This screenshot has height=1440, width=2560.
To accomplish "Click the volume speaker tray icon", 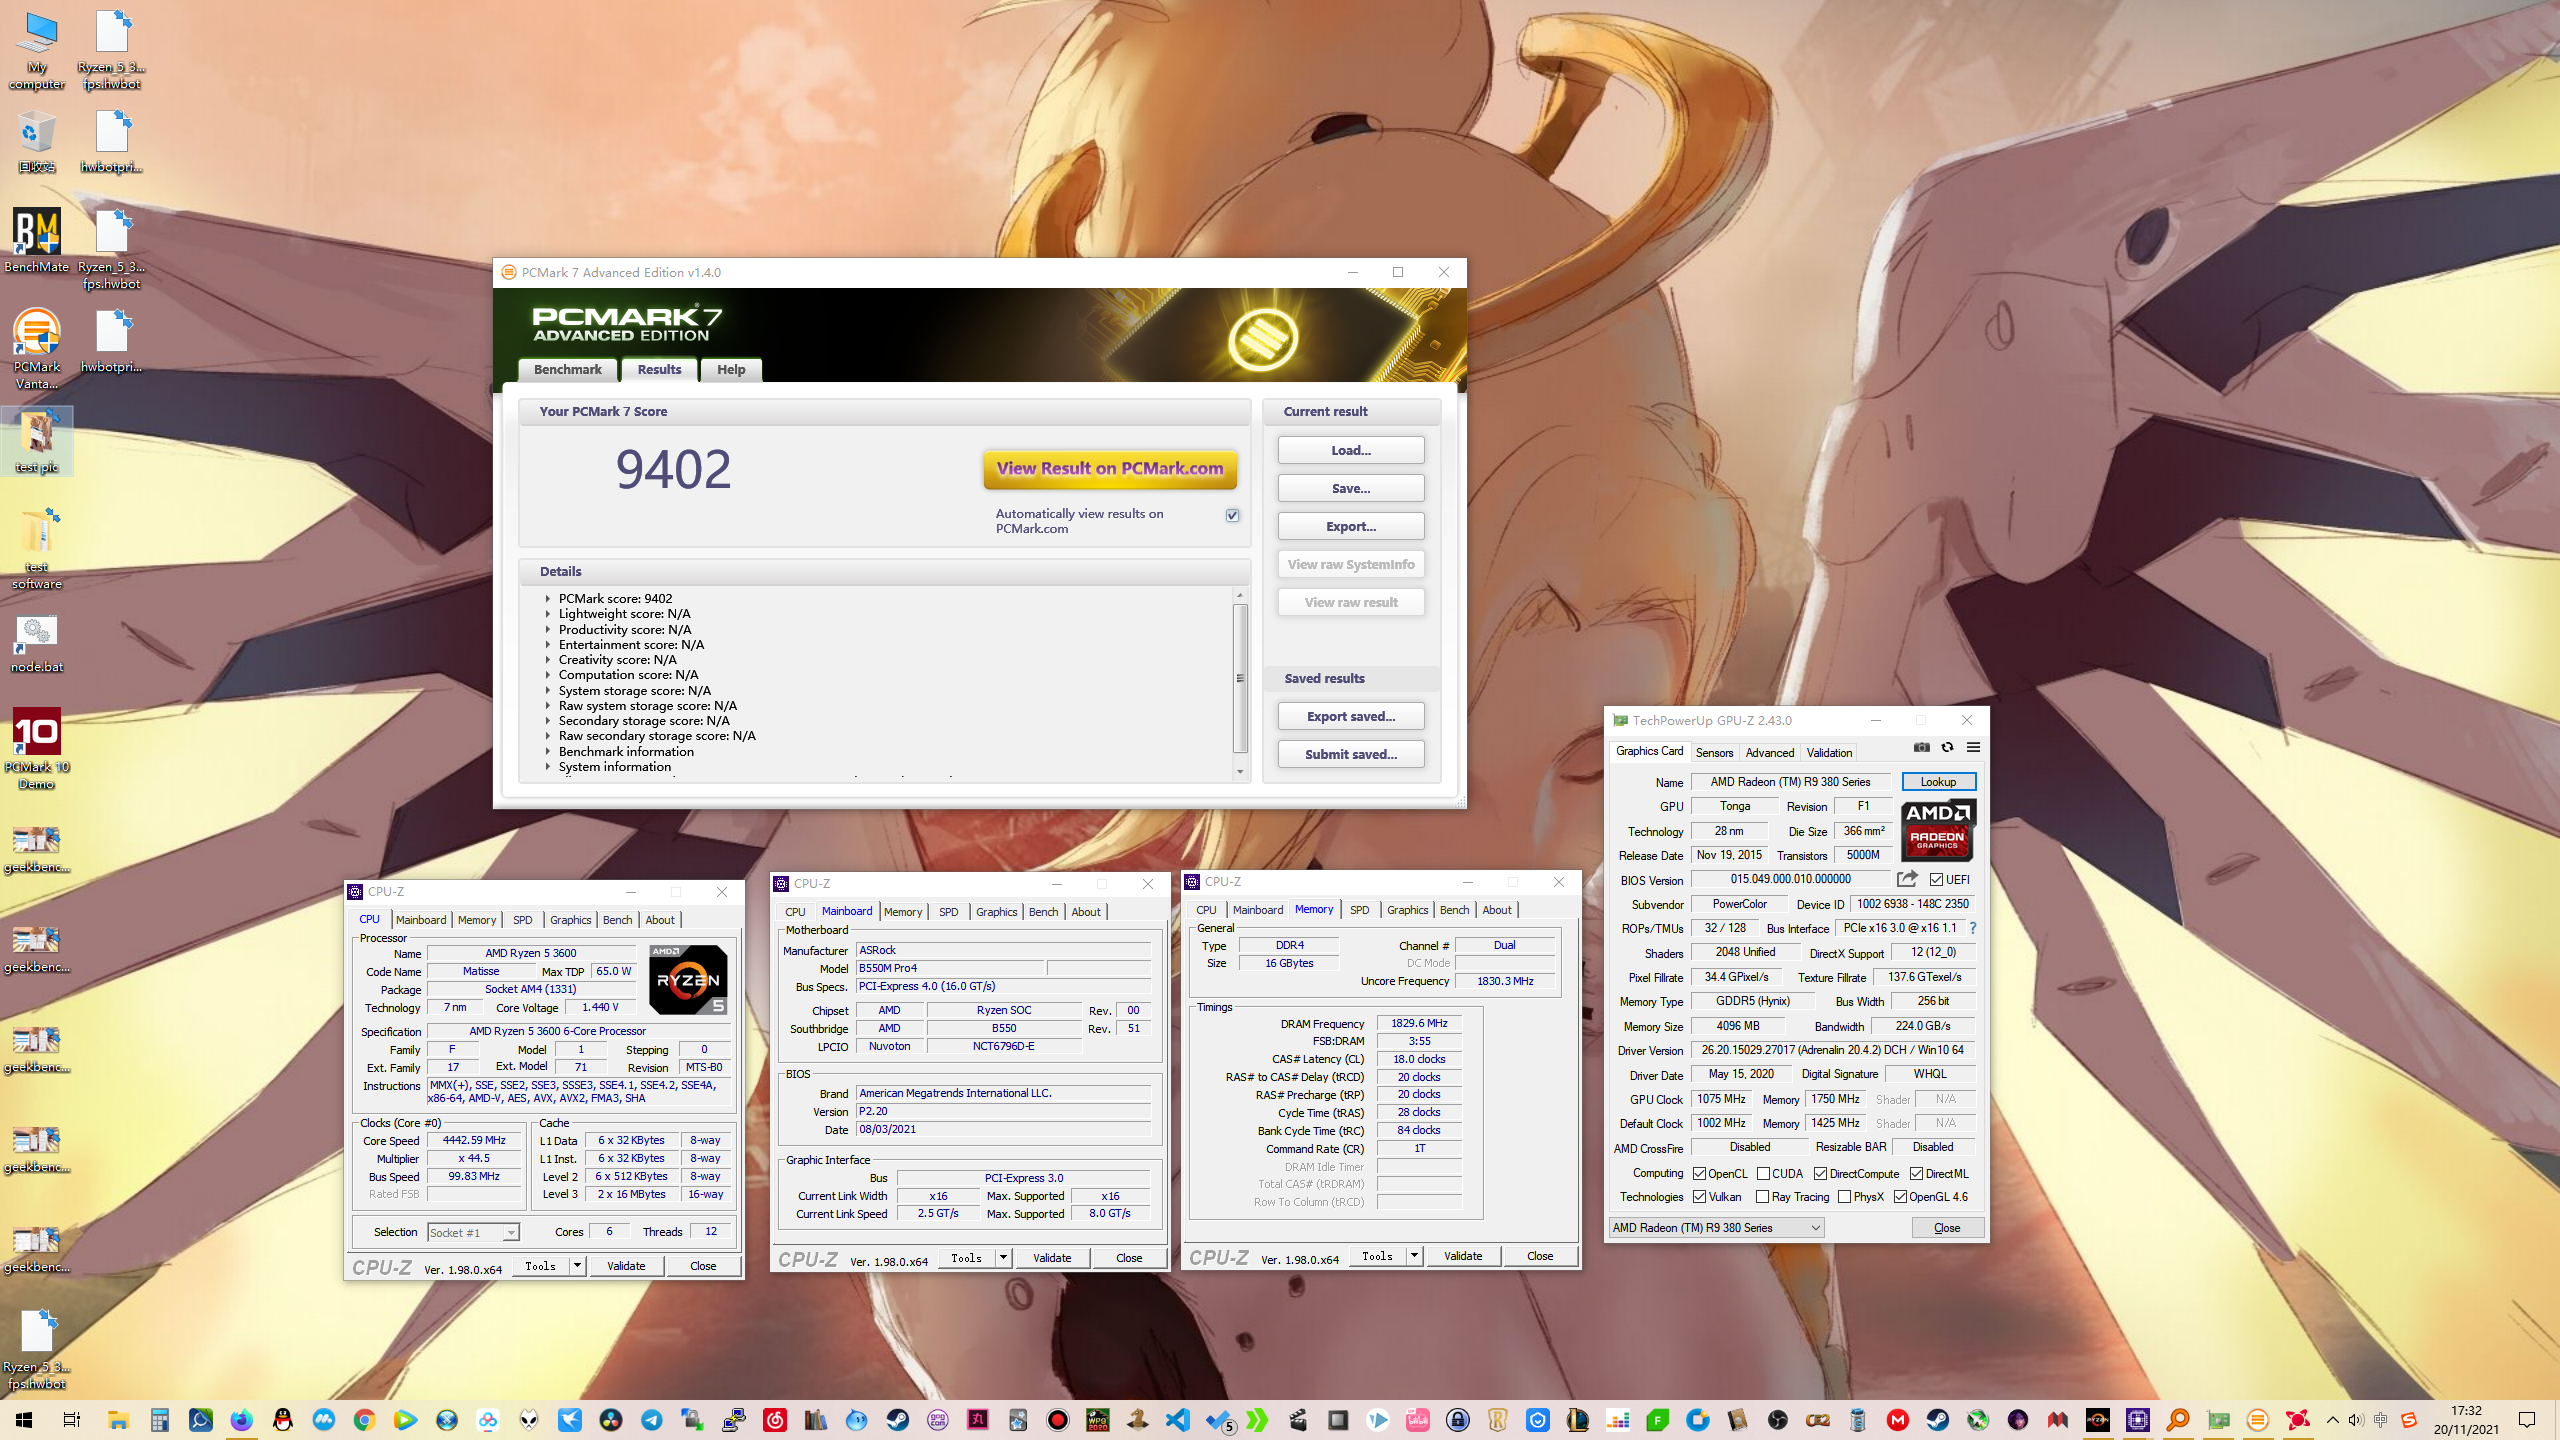I will pyautogui.click(x=2355, y=1420).
